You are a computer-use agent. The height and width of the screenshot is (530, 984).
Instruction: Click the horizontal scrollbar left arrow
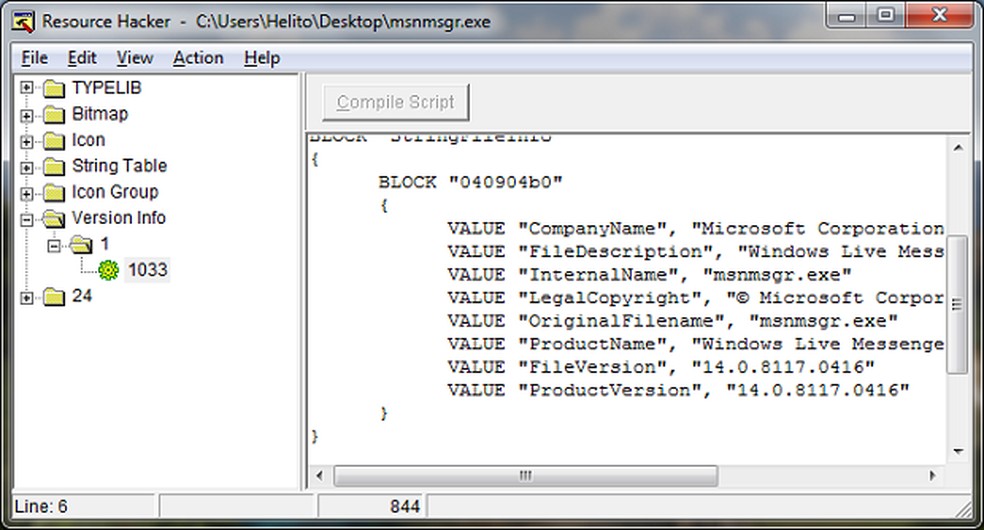pyautogui.click(x=319, y=476)
